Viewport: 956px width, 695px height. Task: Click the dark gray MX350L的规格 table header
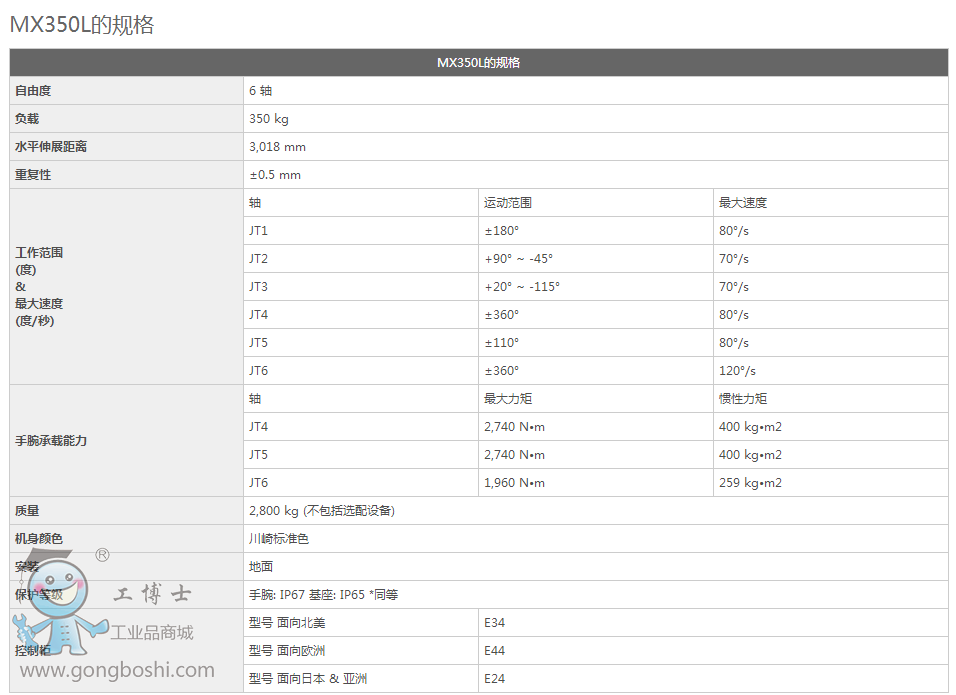point(478,62)
